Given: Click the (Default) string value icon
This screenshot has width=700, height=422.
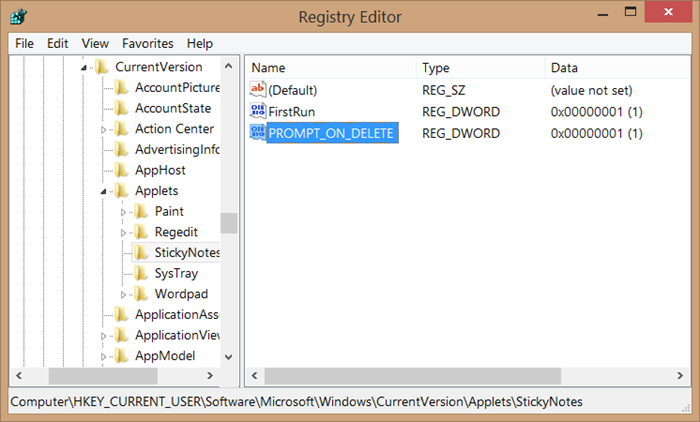Looking at the screenshot, I should point(258,90).
